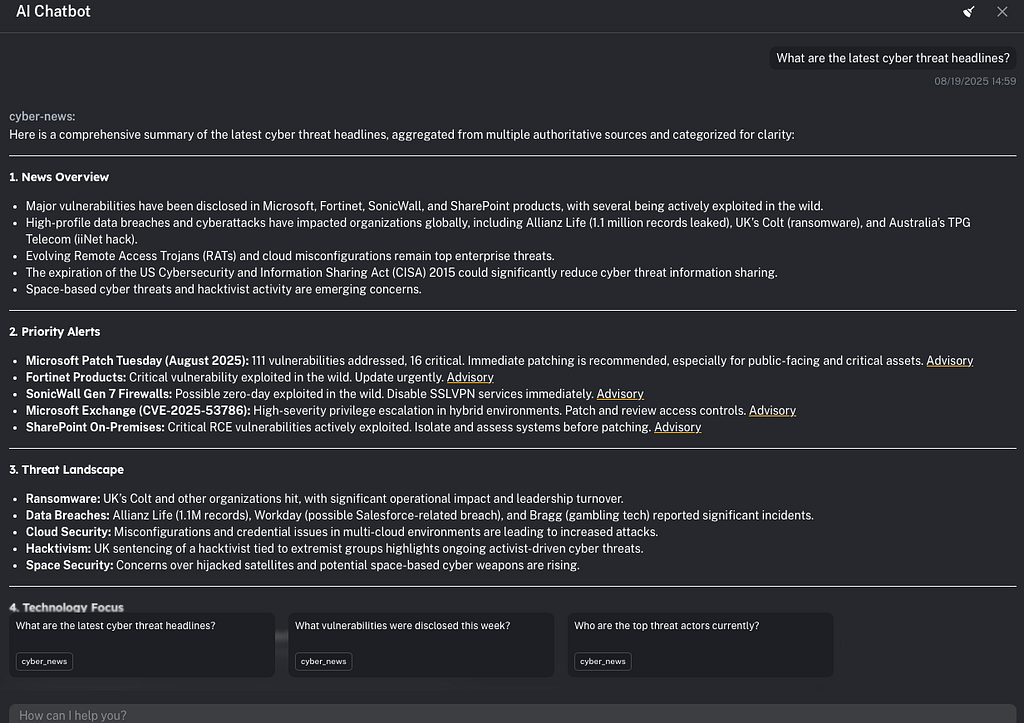Image resolution: width=1024 pixels, height=723 pixels.
Task: Click the 'AI Chatbot' panel title
Action: [x=53, y=12]
